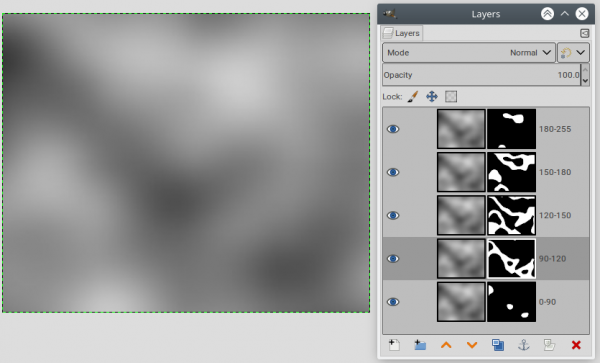Hide the 180-255 layer via eye icon
This screenshot has height=363, width=600.
tap(393, 129)
